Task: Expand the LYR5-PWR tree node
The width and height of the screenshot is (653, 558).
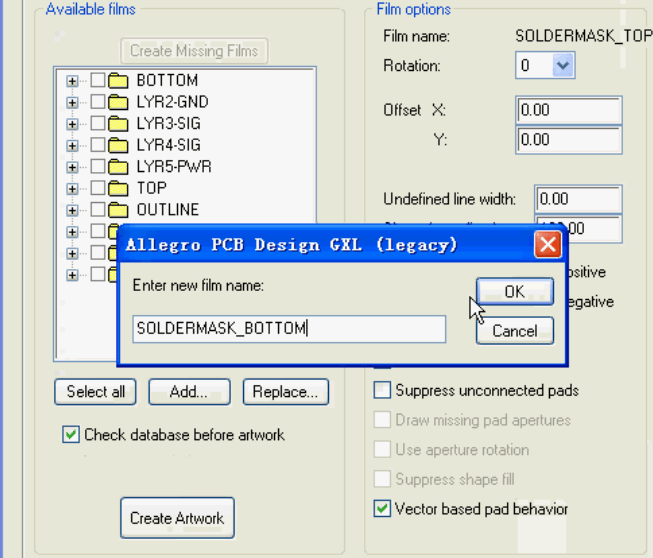Action: [72, 167]
